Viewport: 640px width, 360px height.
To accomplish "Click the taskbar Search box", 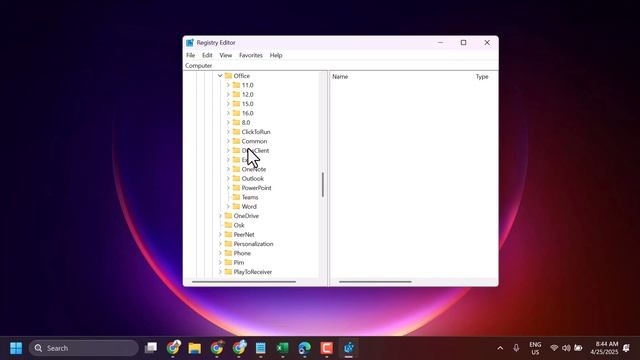I will (84, 348).
